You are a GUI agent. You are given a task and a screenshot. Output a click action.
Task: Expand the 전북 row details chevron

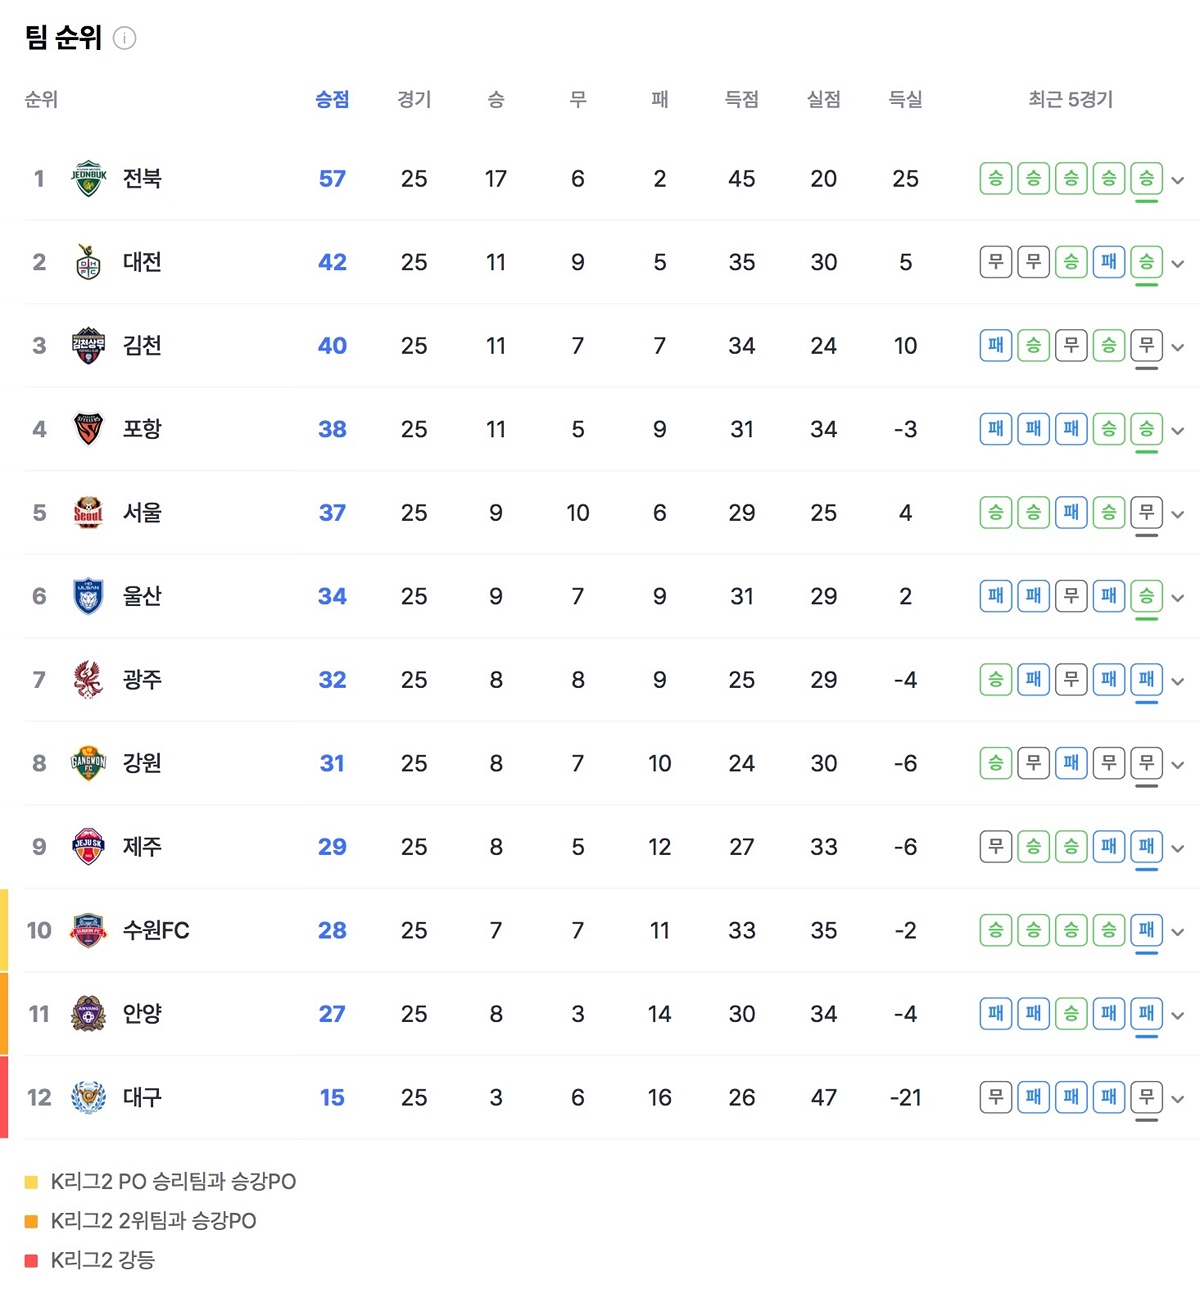pos(1178,181)
